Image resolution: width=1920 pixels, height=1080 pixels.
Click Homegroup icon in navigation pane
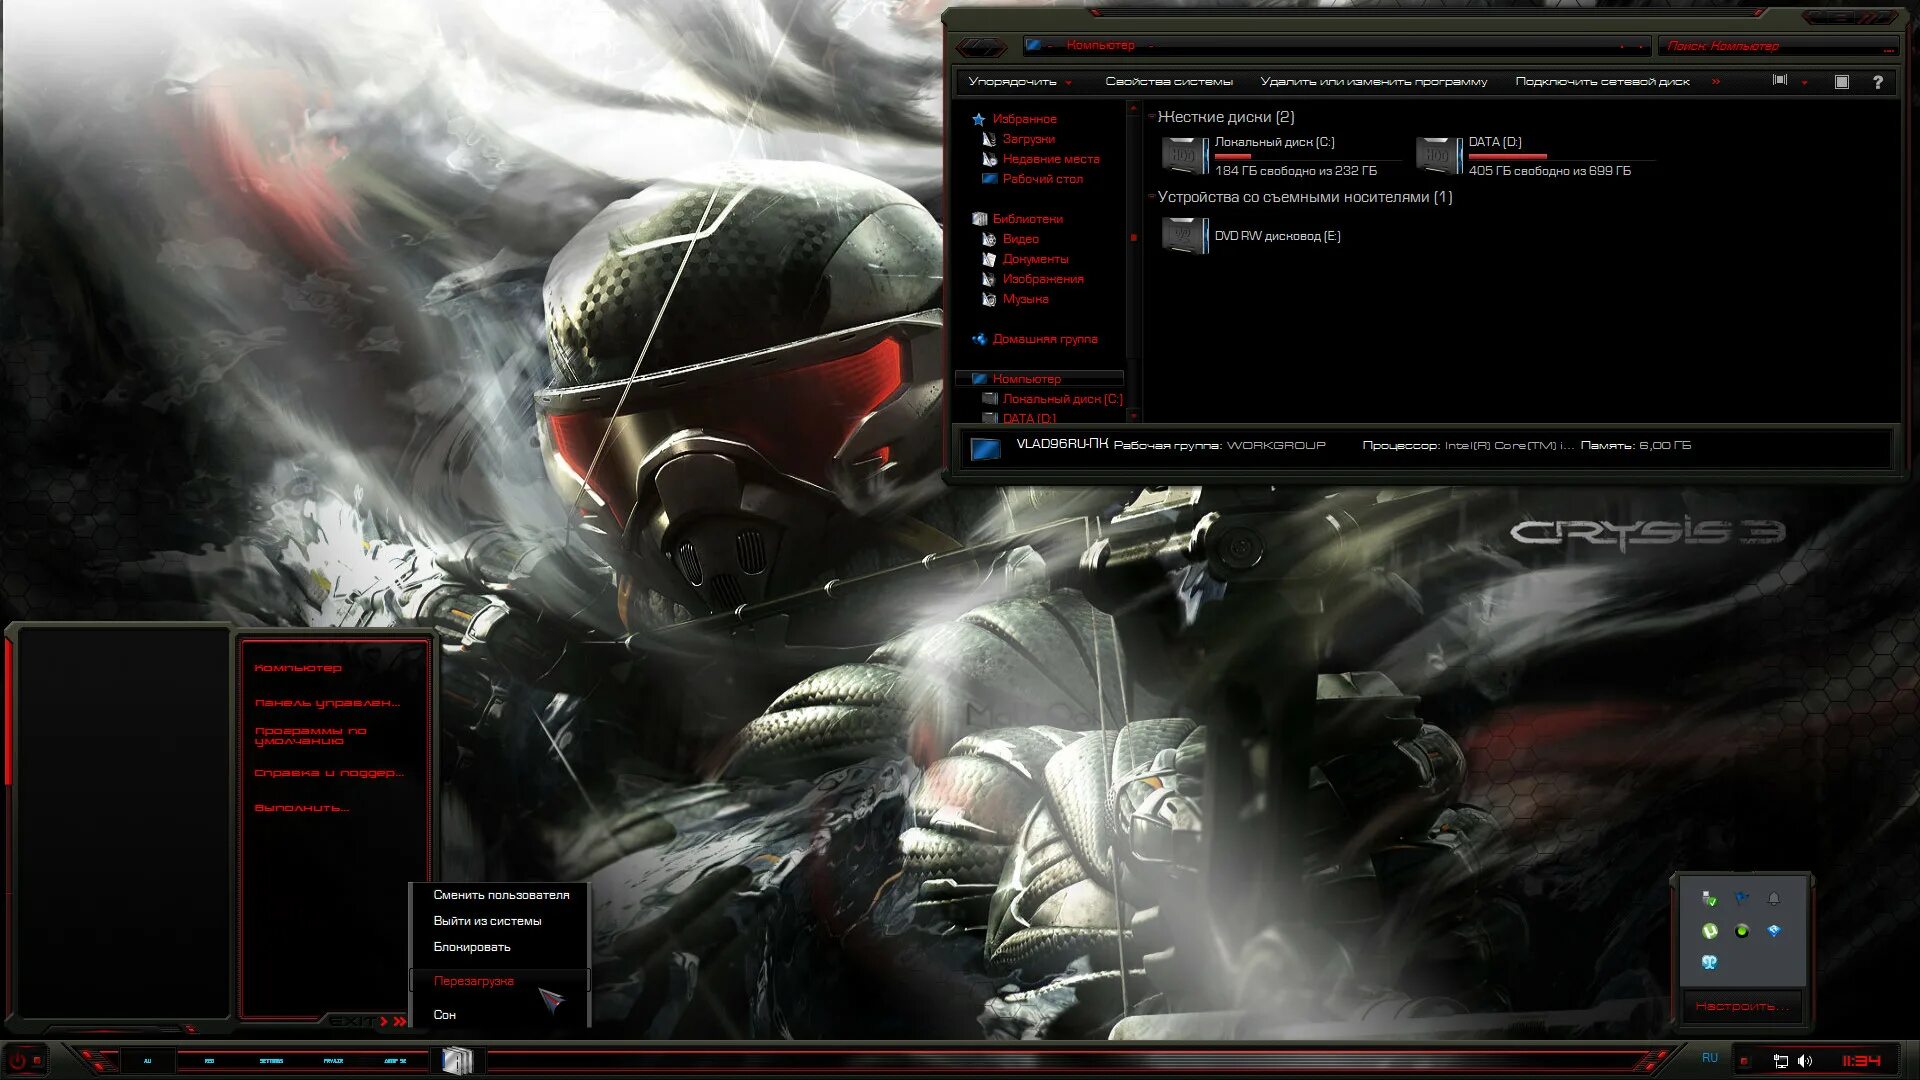(979, 339)
